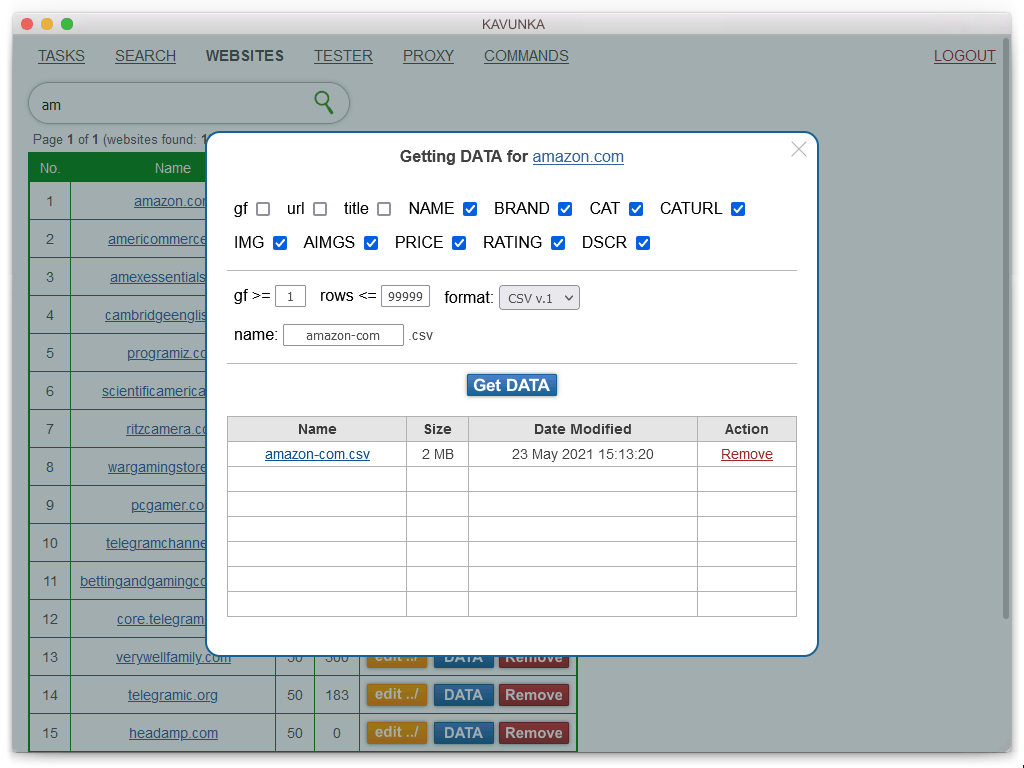Open the americommerce website link
The height and width of the screenshot is (768, 1024).
click(157, 240)
